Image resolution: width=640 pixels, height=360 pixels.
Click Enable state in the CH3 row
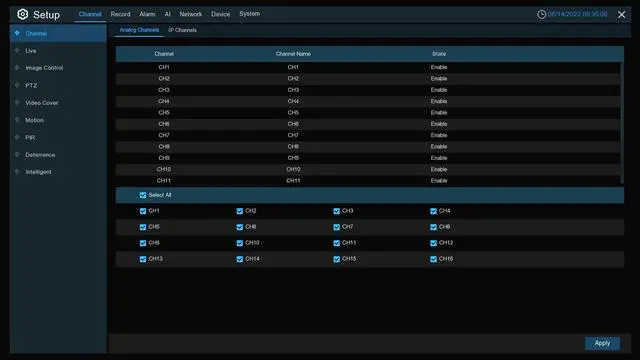(x=439, y=90)
